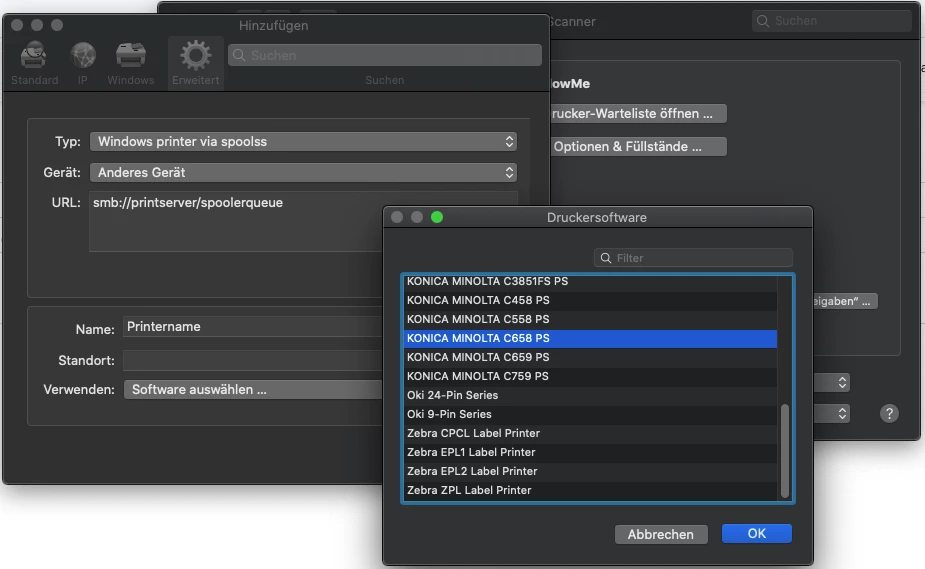Click the Name field containing Printername
Image resolution: width=925 pixels, height=569 pixels.
tap(254, 327)
